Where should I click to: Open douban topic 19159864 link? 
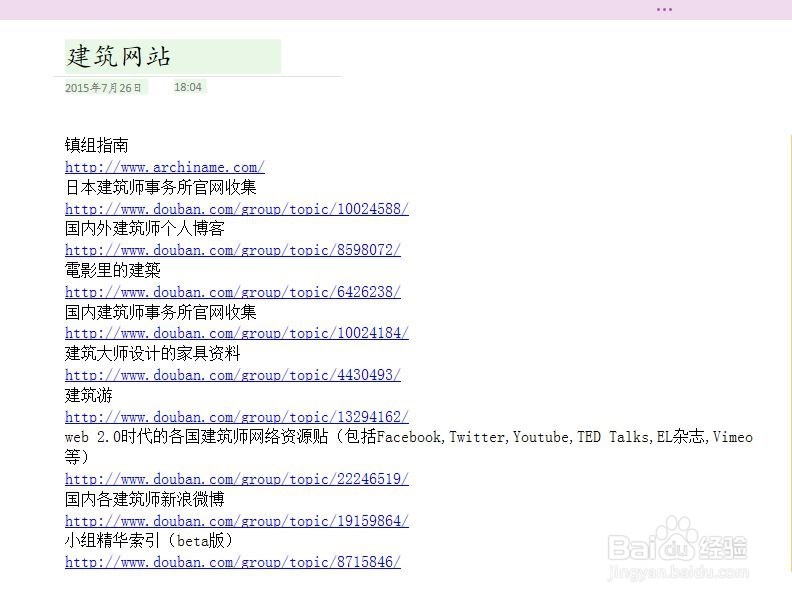pos(237,521)
